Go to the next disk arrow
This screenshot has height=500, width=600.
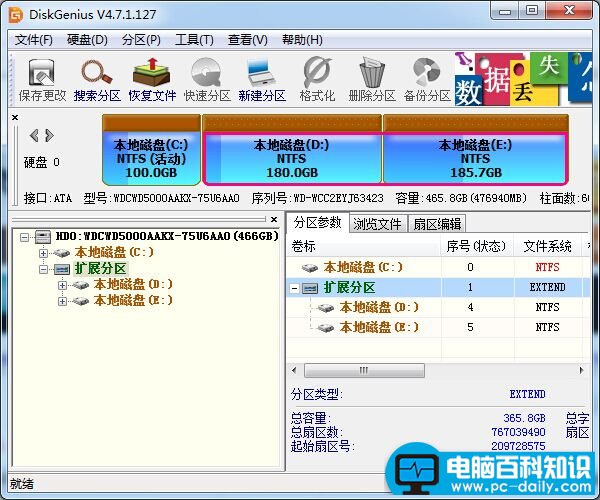click(49, 135)
